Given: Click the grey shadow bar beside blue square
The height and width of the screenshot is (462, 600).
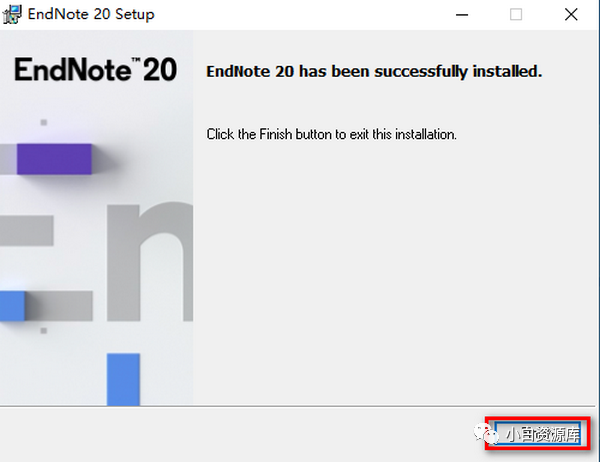Looking at the screenshot, I should [59, 305].
